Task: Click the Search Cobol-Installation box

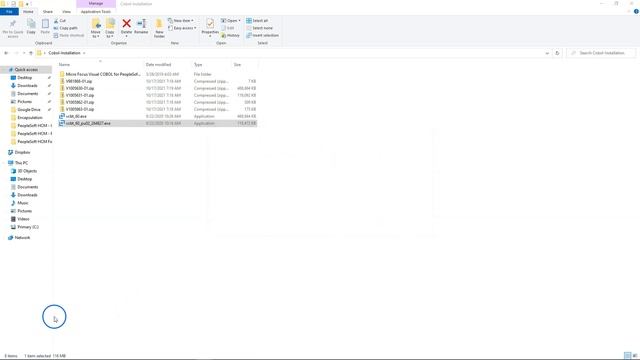Action: (x=600, y=53)
